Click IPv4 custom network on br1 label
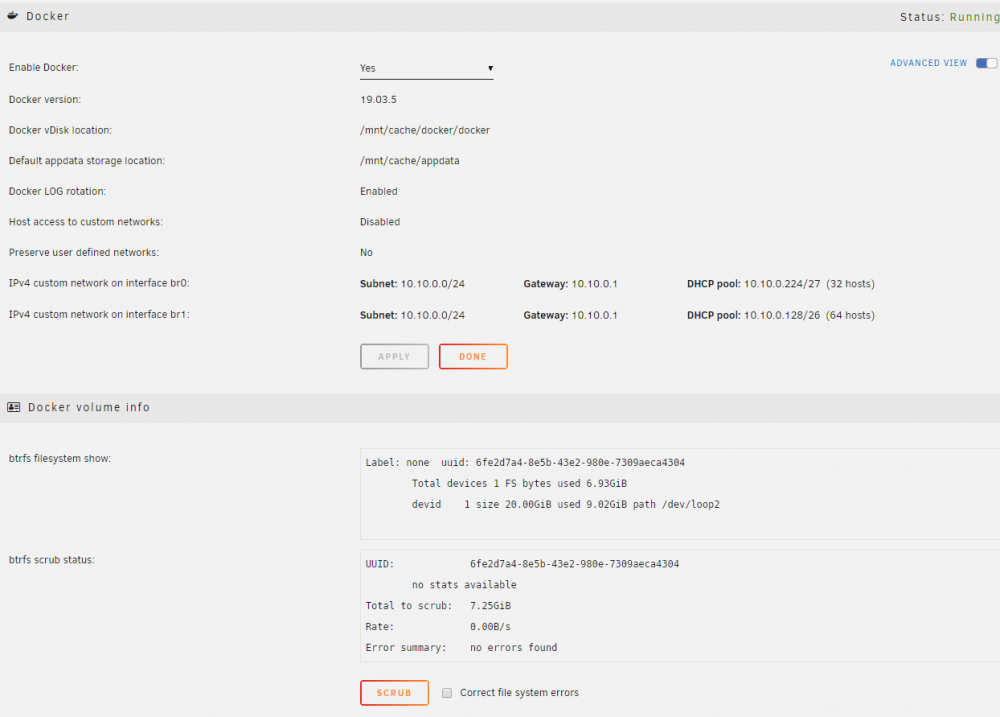Screen dimensions: 1000x717 click(x=99, y=314)
